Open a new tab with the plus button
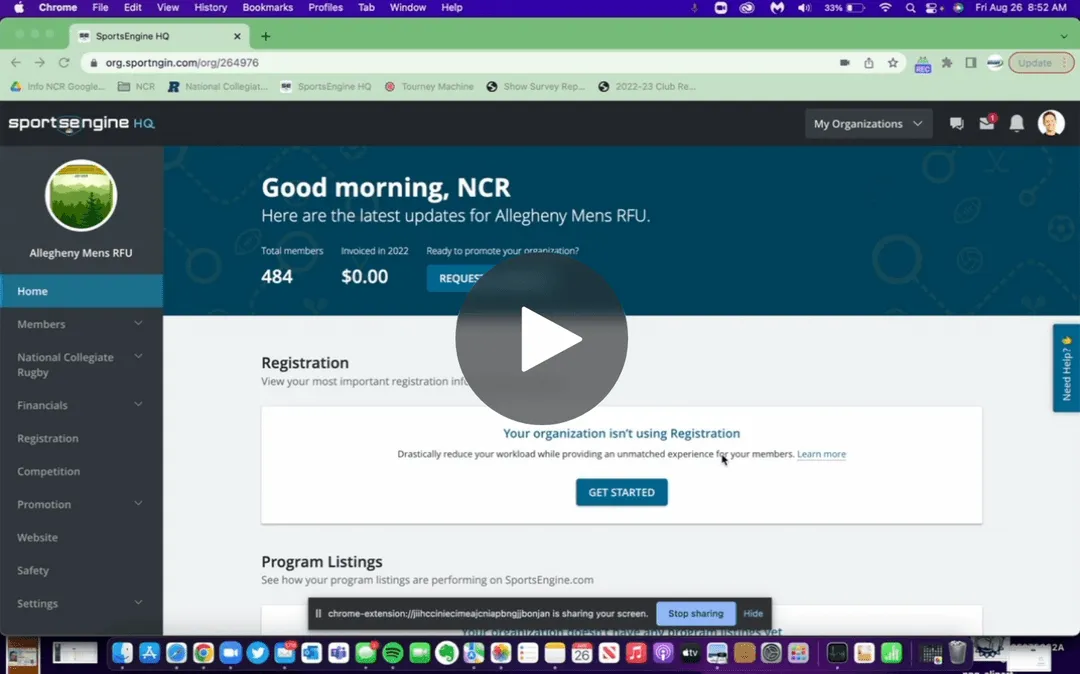 tap(265, 36)
